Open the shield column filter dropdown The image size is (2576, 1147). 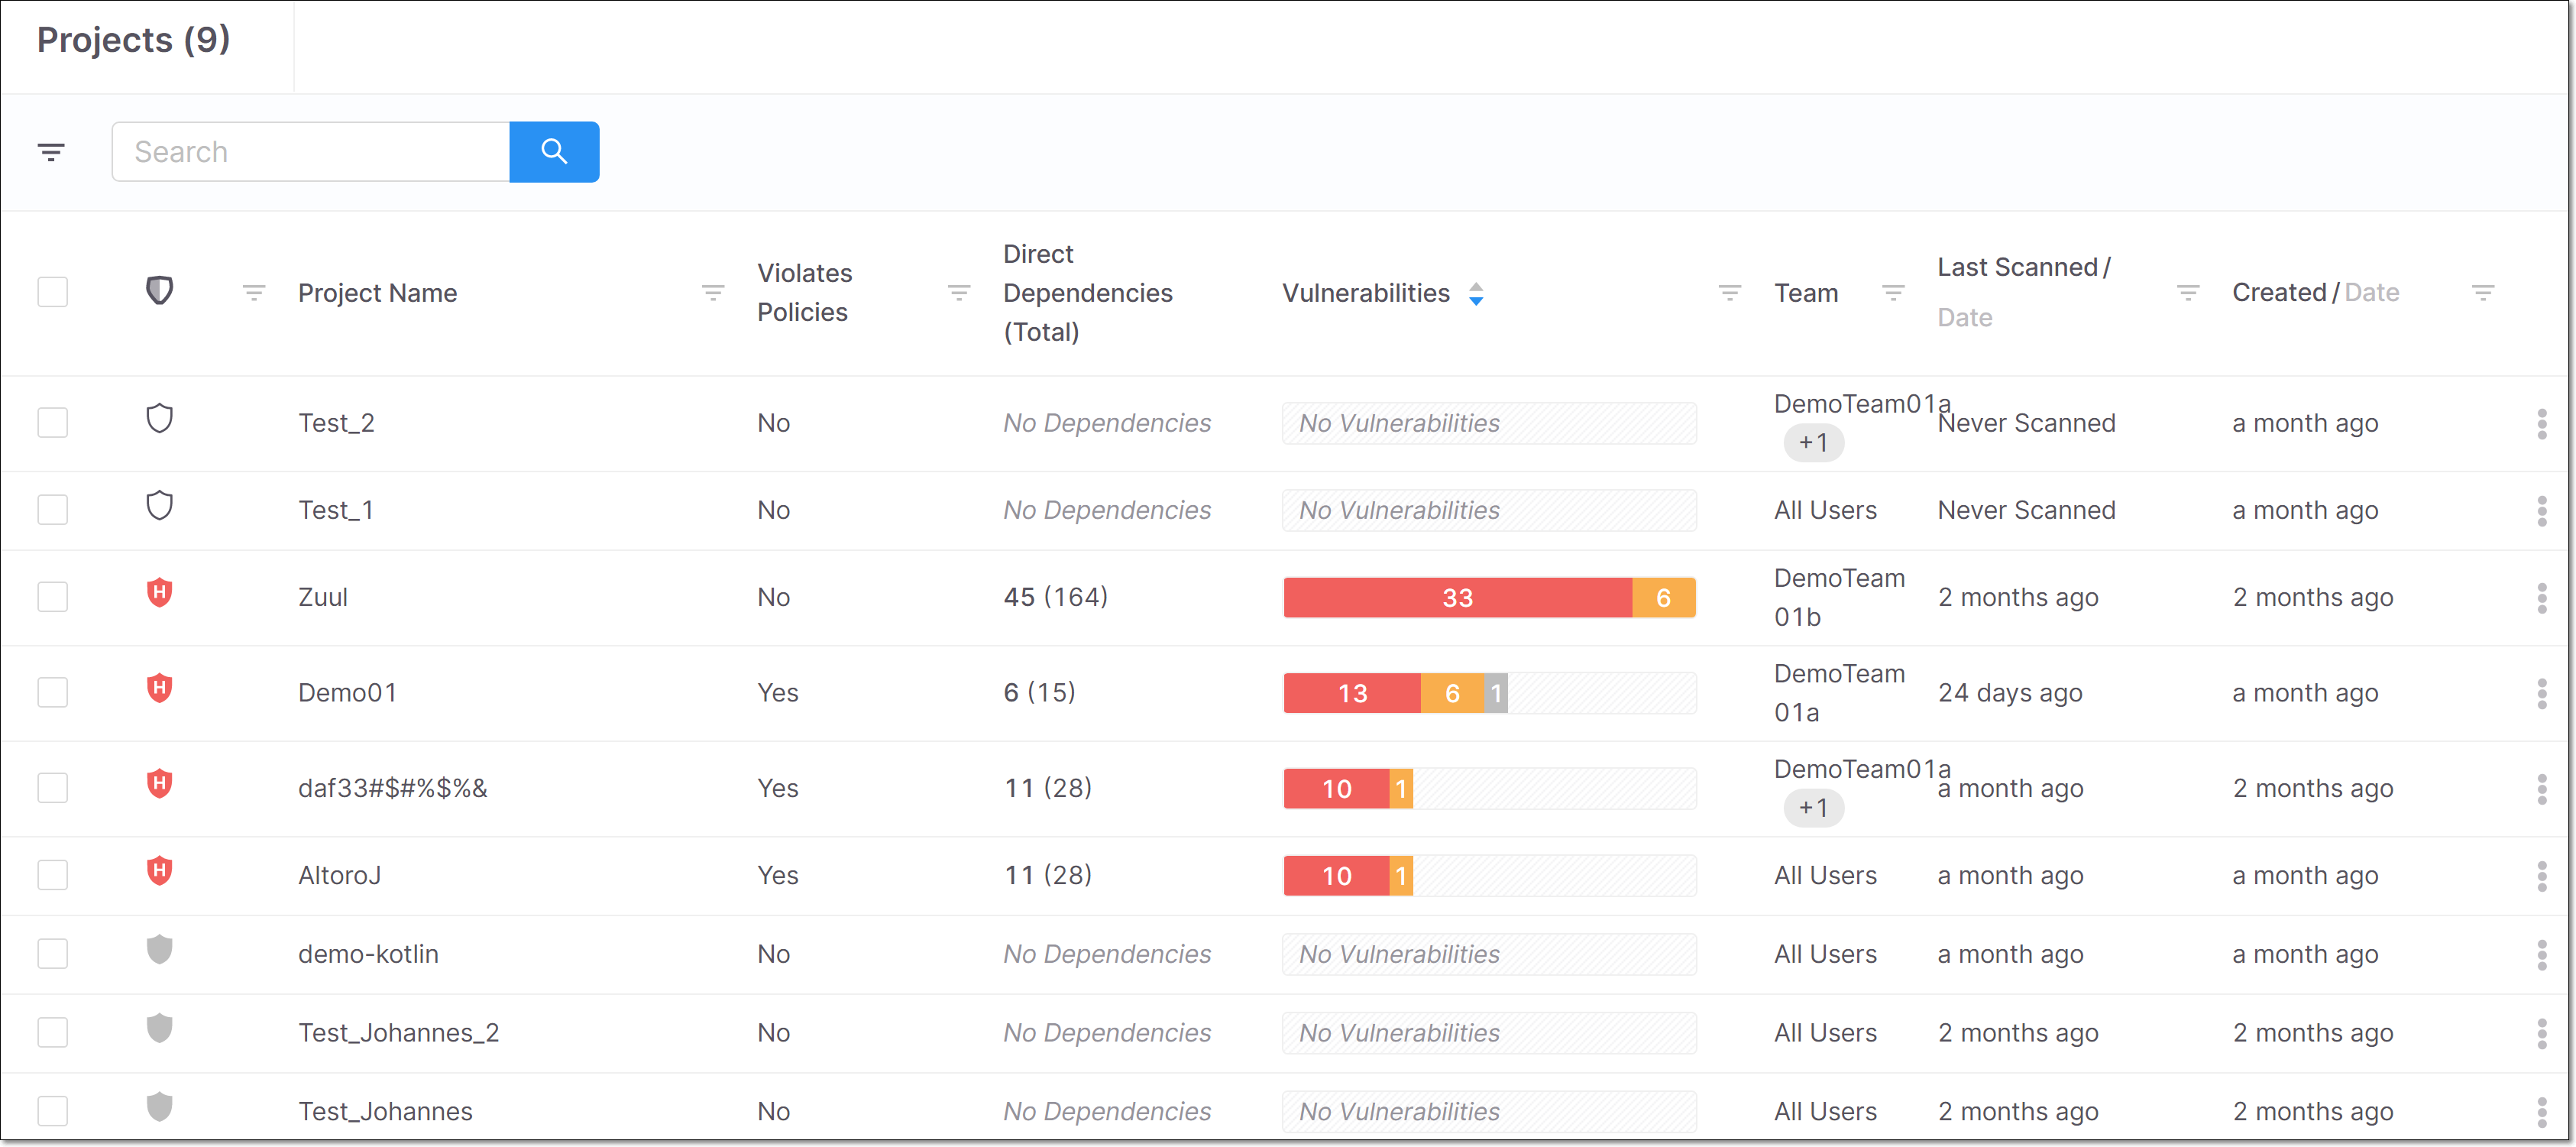coord(254,292)
